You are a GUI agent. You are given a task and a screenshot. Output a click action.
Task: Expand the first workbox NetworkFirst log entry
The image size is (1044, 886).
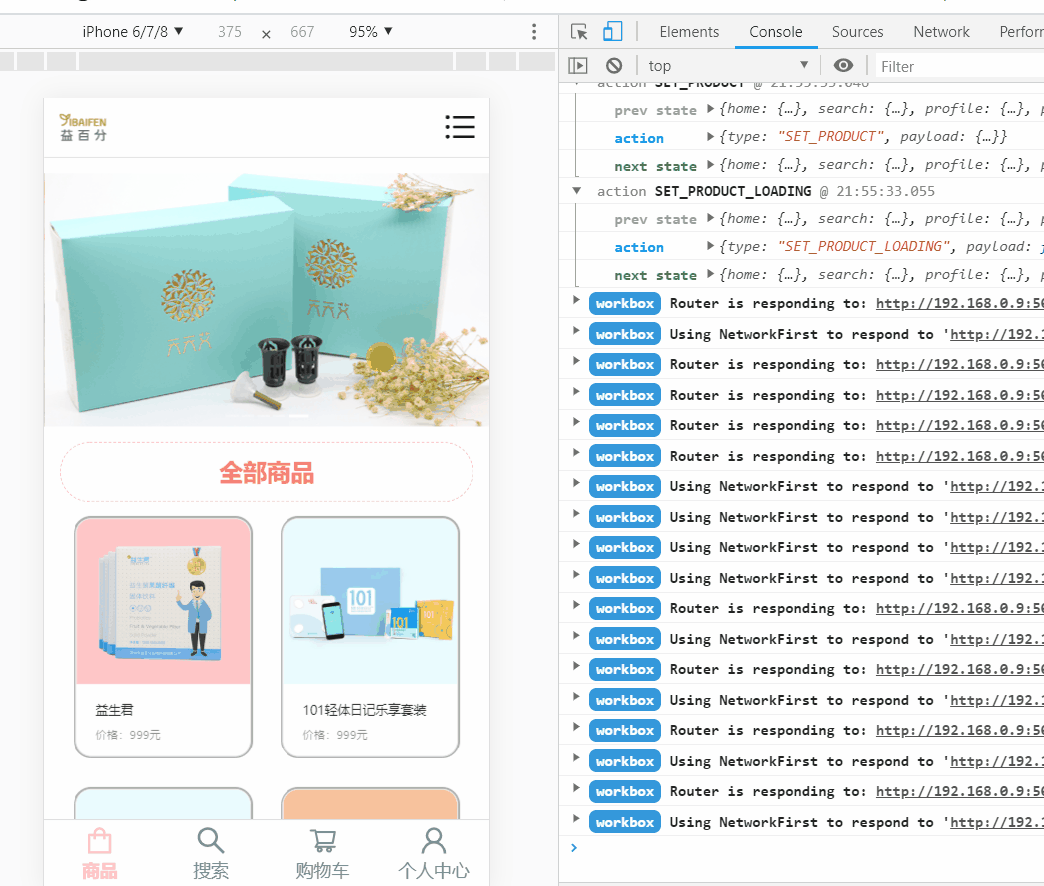pos(577,331)
